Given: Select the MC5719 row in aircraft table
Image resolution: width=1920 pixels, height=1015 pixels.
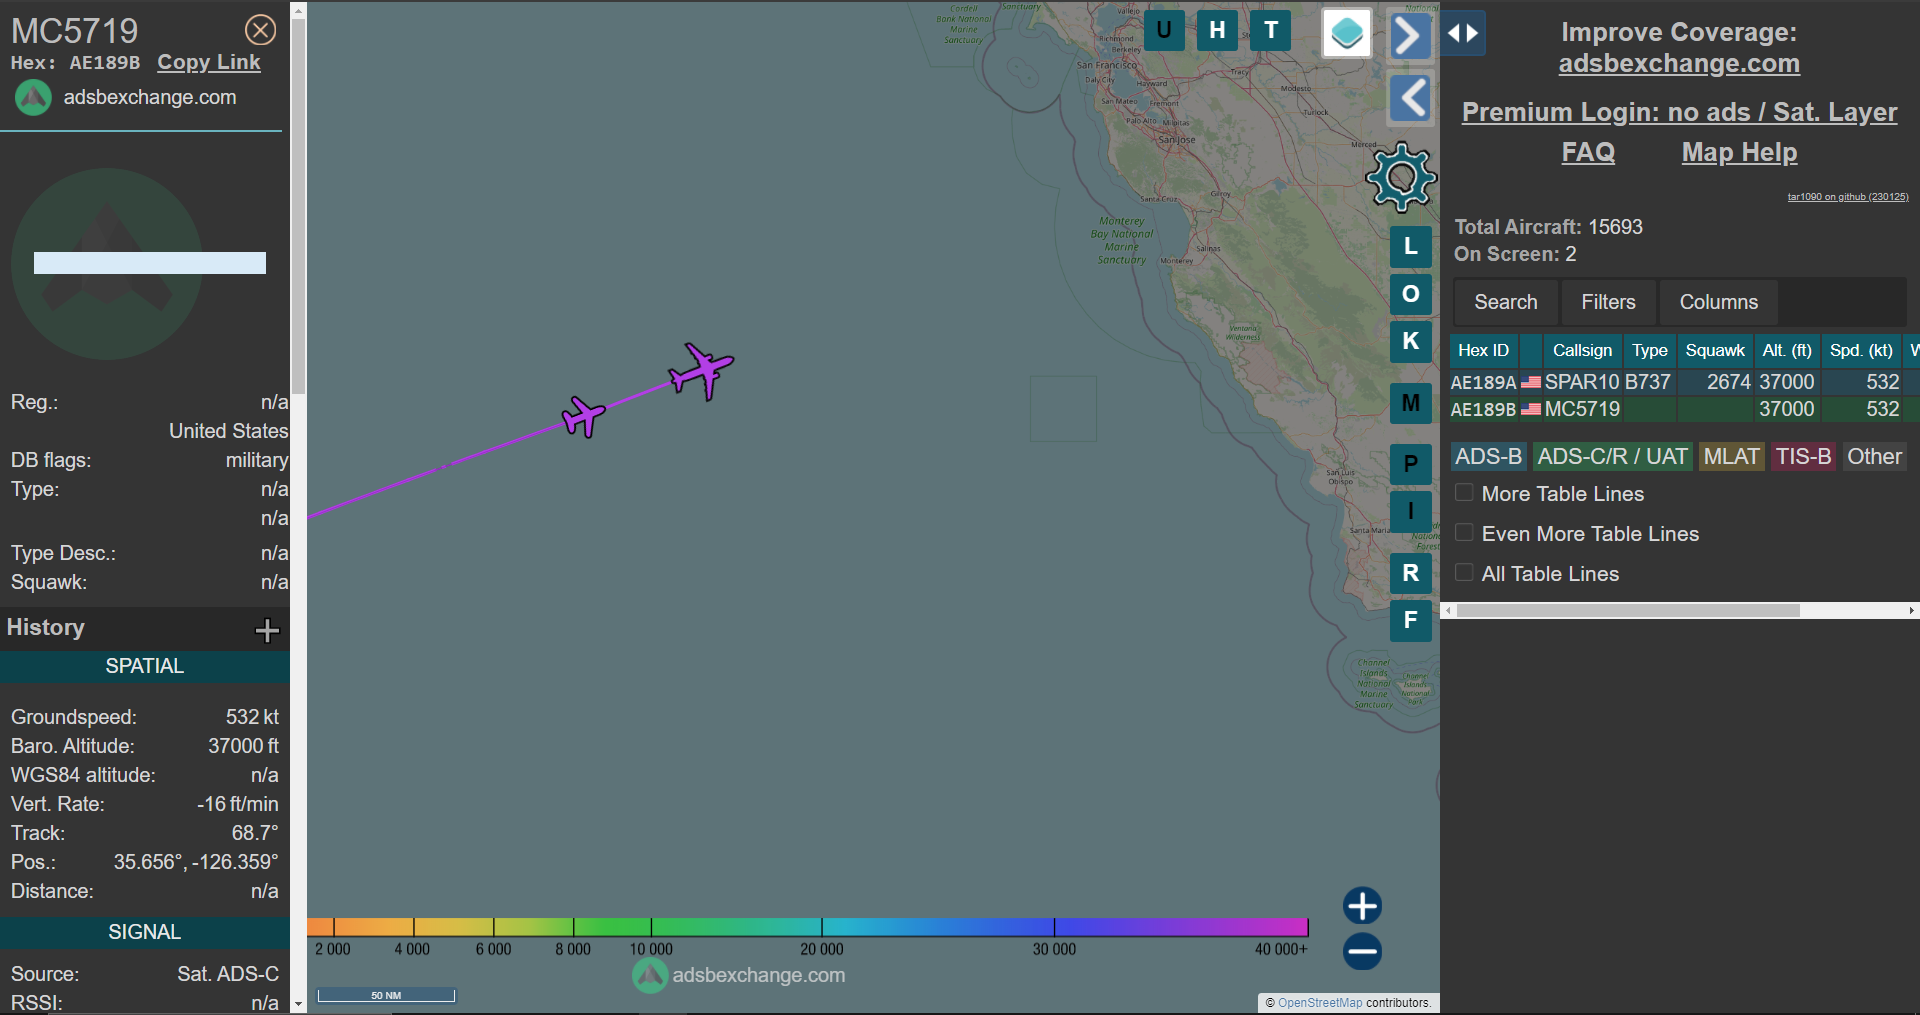Looking at the screenshot, I should 1684,409.
